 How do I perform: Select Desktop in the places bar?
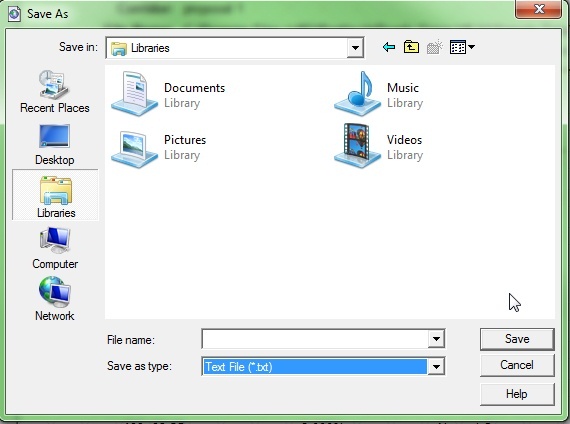tap(55, 145)
